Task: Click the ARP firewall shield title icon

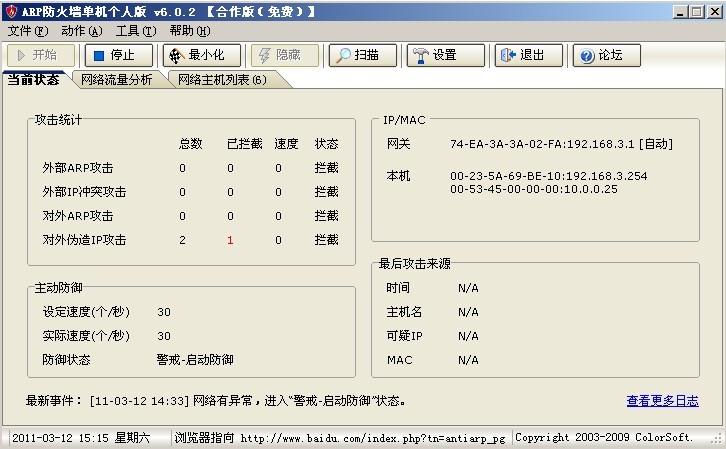Action: pyautogui.click(x=12, y=11)
